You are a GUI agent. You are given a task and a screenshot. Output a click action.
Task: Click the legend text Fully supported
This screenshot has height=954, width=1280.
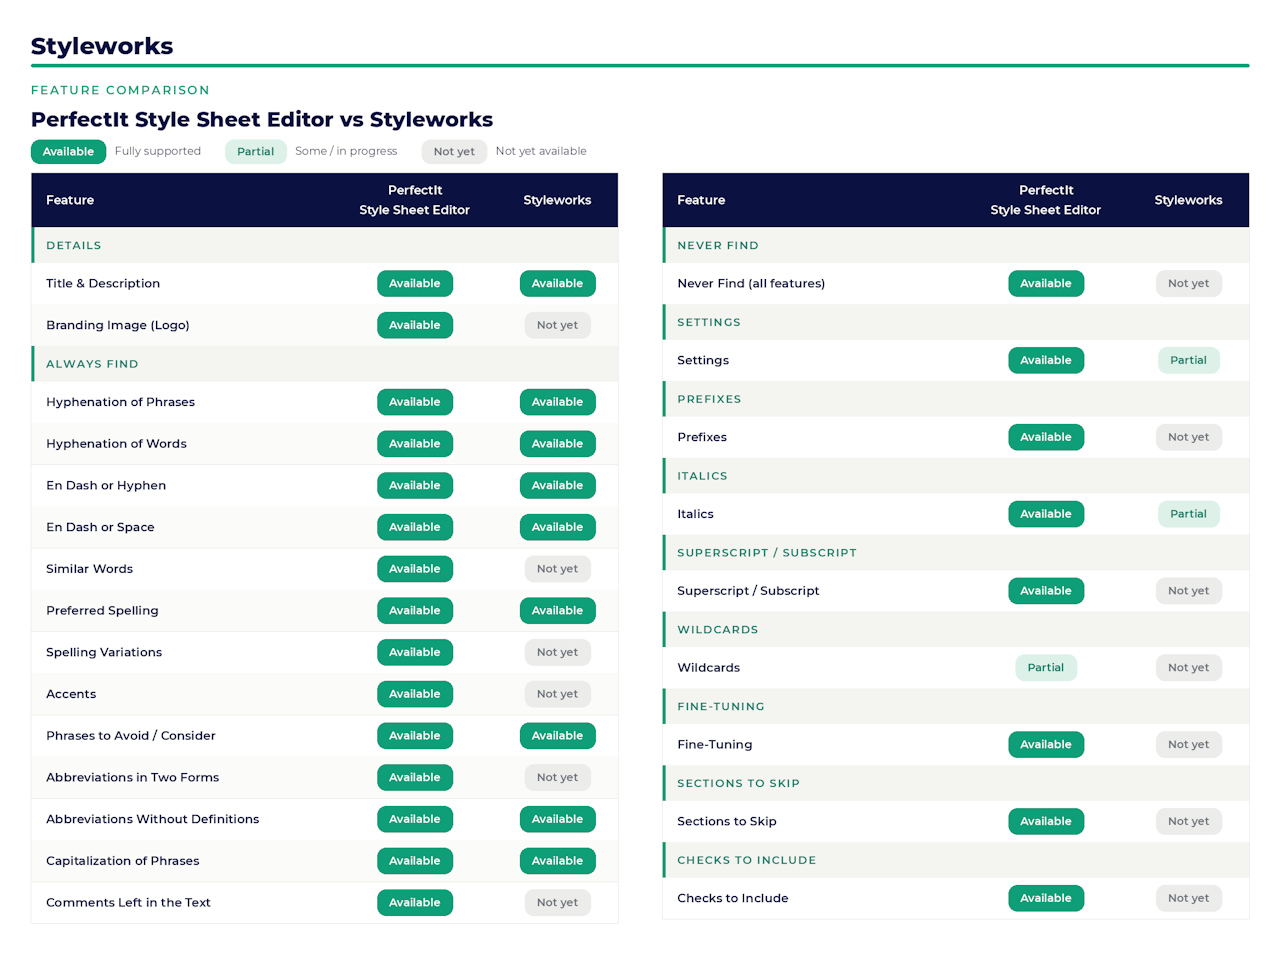[158, 151]
